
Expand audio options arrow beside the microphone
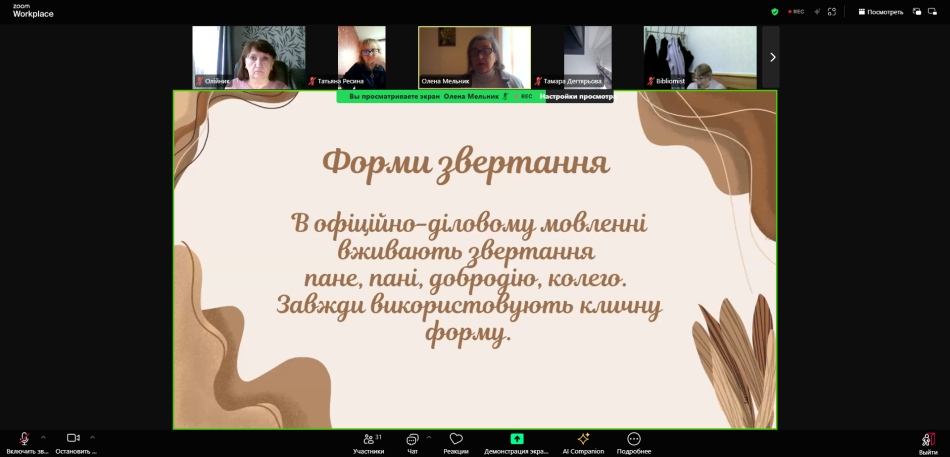click(x=43, y=437)
